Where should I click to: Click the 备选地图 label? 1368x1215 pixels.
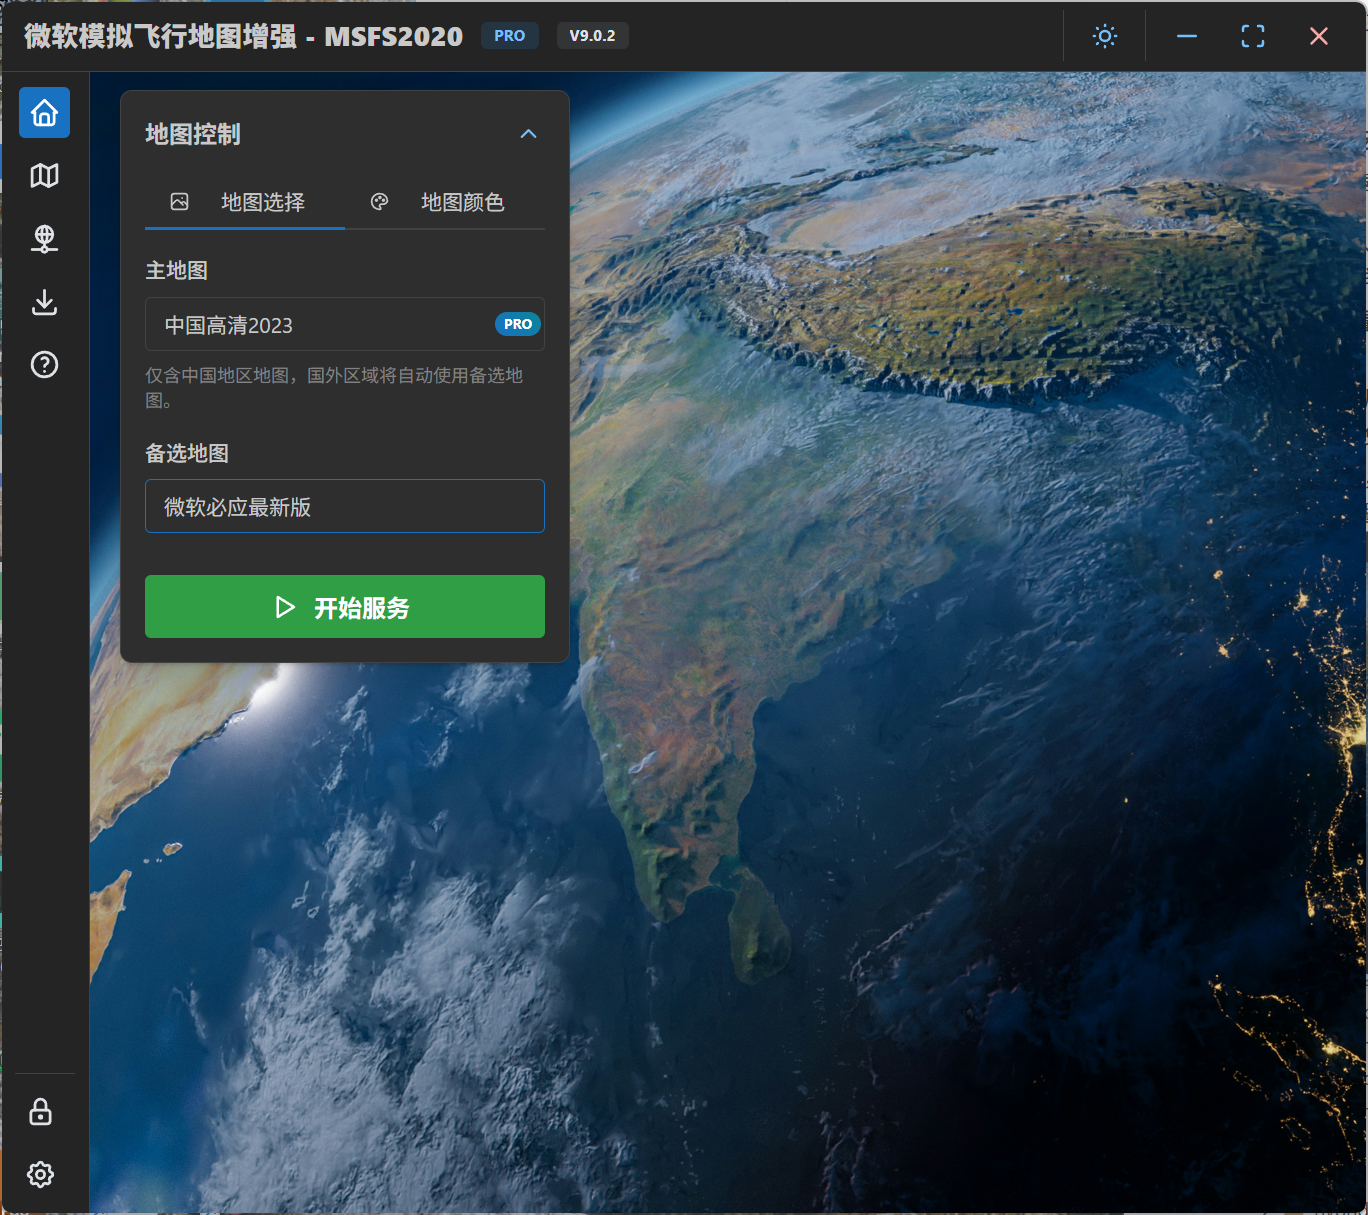point(187,453)
